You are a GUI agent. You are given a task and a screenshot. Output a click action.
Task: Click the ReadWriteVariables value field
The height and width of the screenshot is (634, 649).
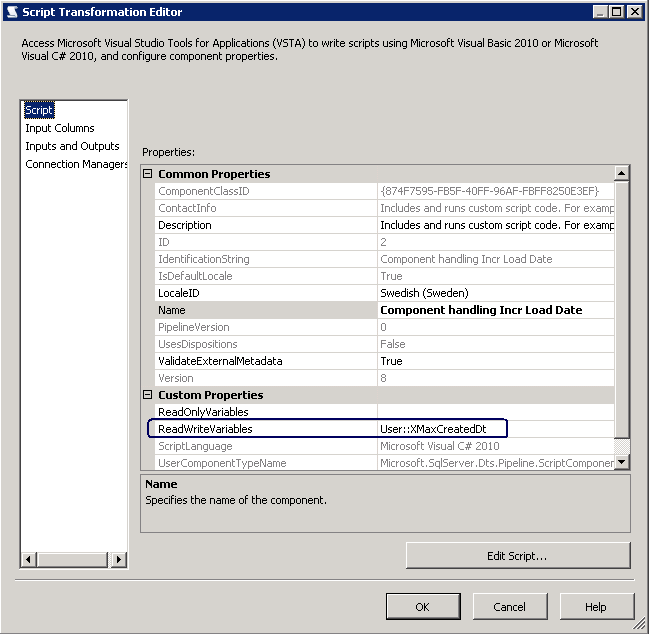[x=440, y=429]
